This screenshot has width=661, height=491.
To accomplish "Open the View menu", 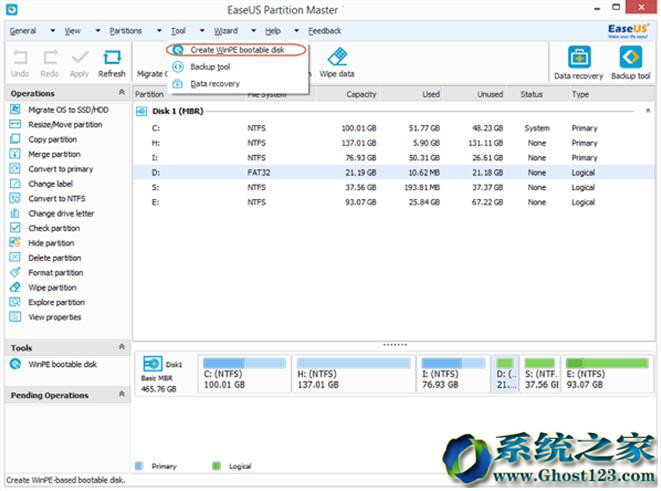I will (x=73, y=31).
